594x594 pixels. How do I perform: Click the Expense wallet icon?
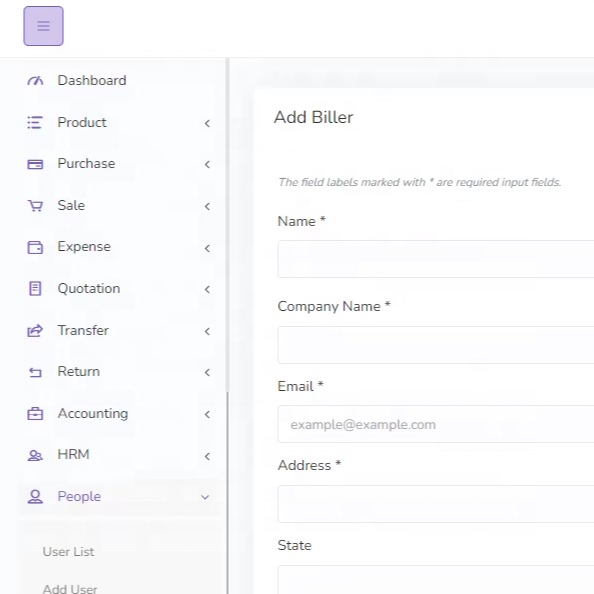click(x=35, y=247)
